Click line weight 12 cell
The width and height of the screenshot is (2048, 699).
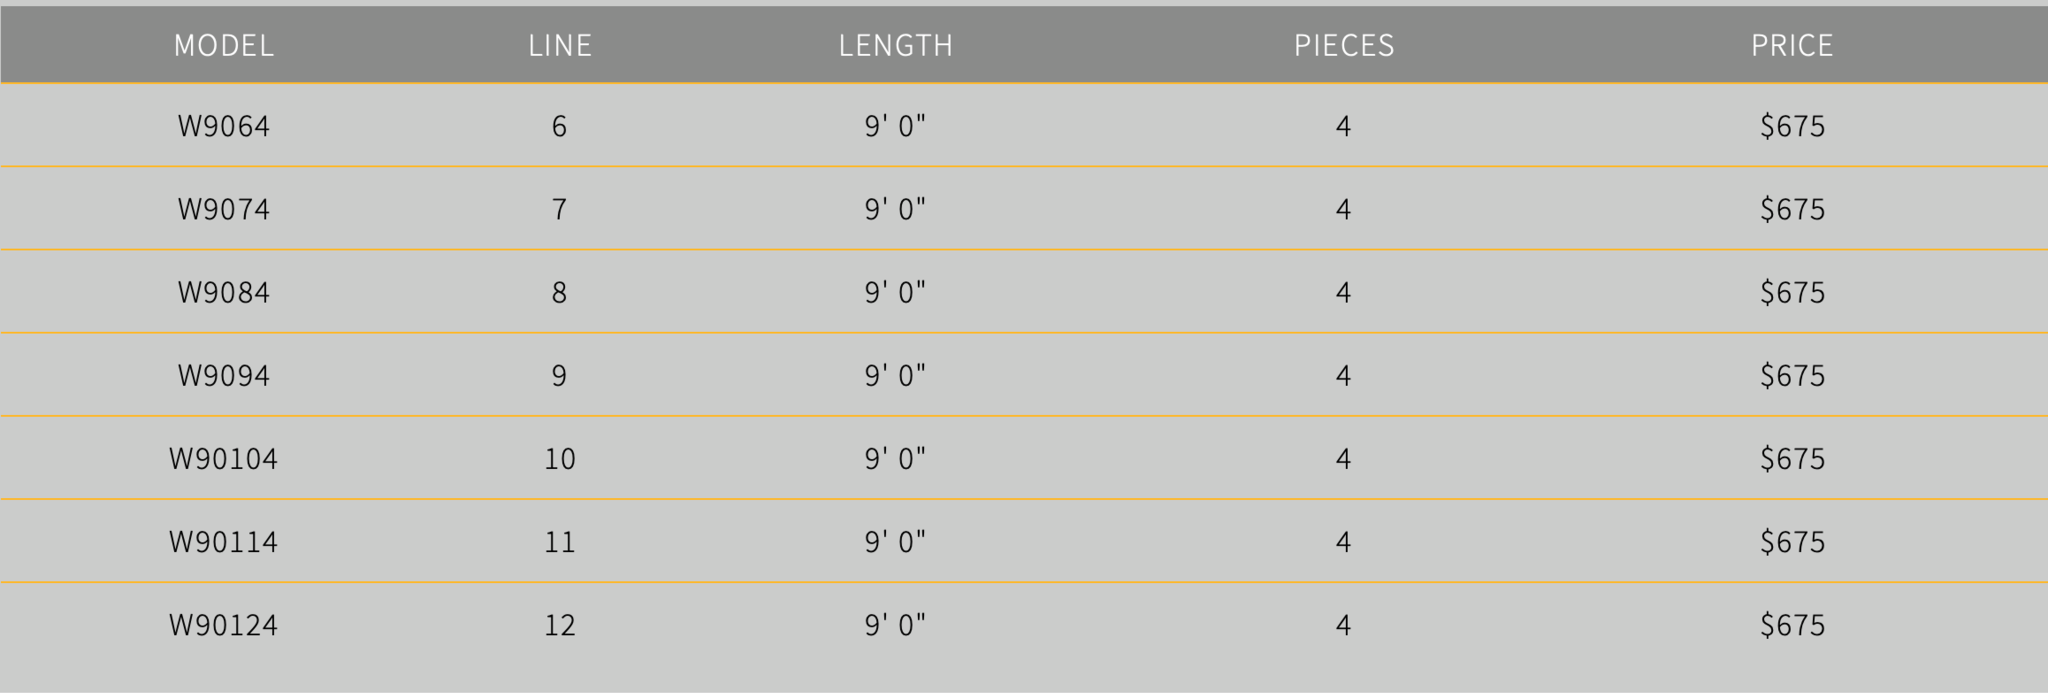(560, 624)
